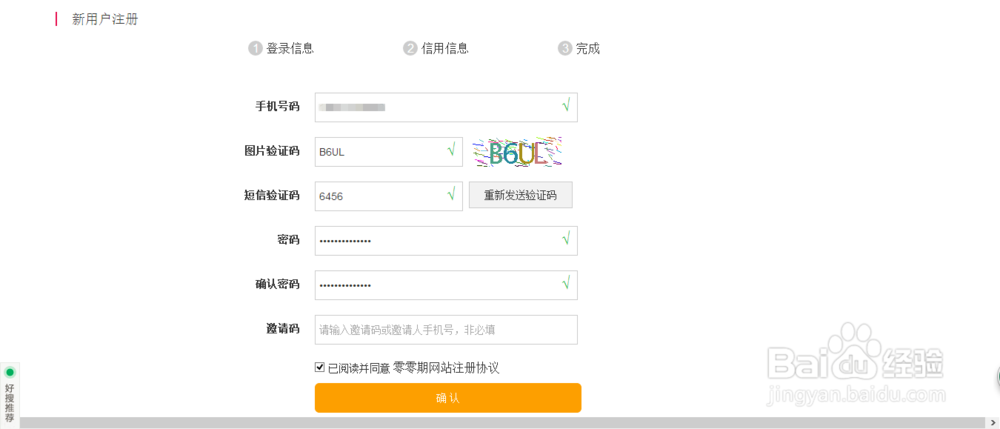This screenshot has width=1000, height=429.
Task: Select the 密码 password field
Action: coord(446,240)
